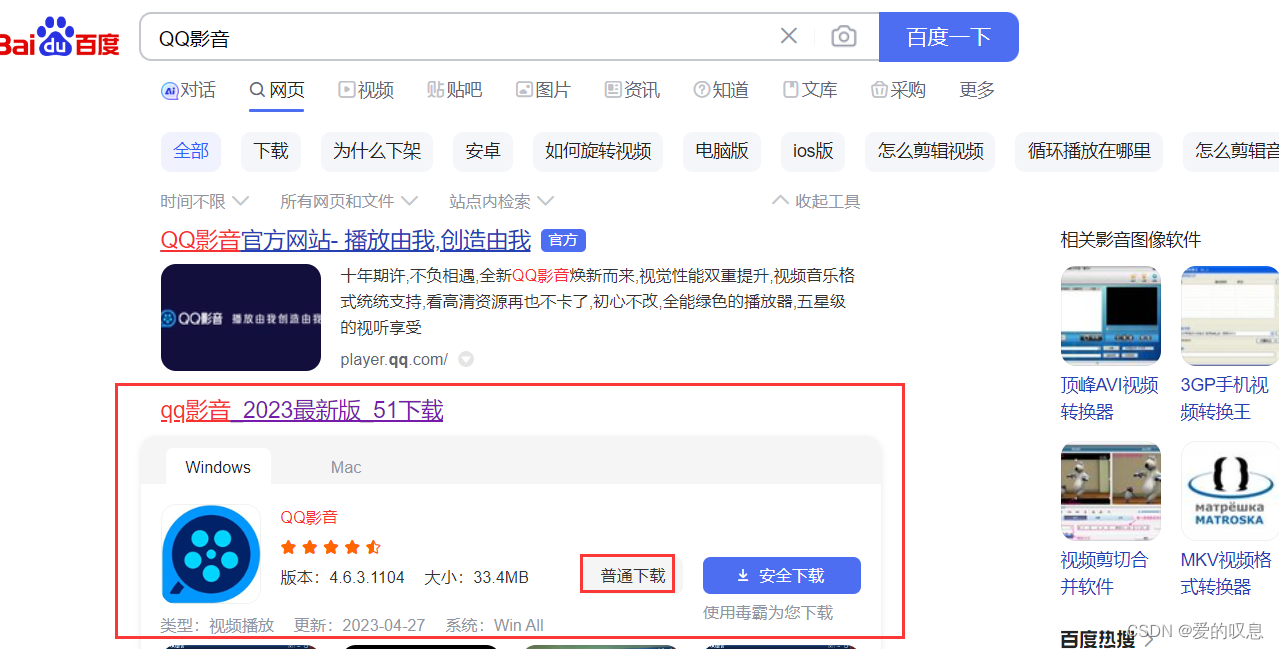1279x649 pixels.
Task: Go to the 知道 tab
Action: [x=721, y=90]
